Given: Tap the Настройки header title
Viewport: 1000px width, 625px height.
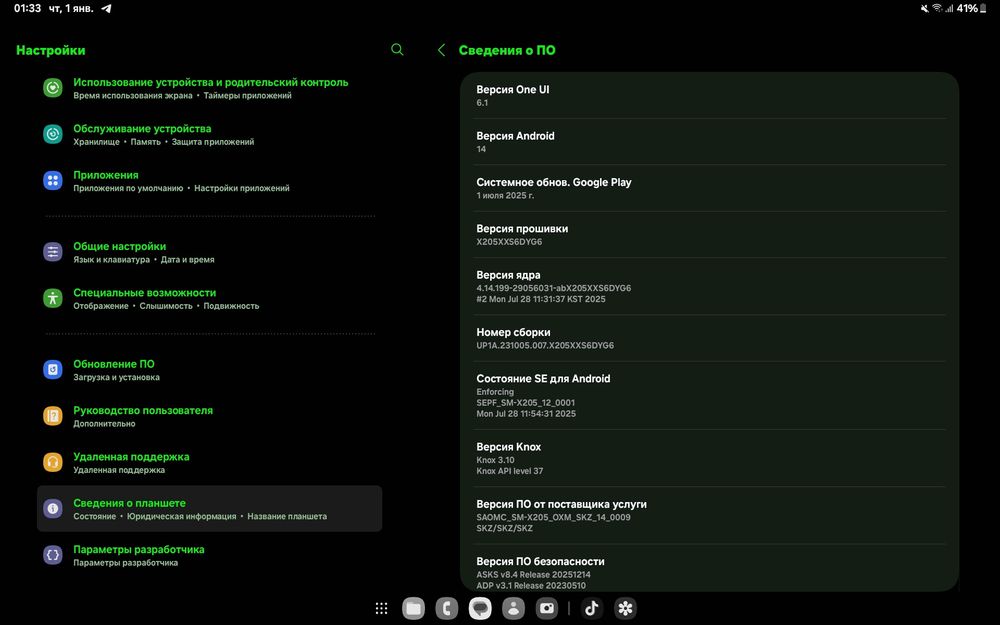Looking at the screenshot, I should [x=50, y=50].
